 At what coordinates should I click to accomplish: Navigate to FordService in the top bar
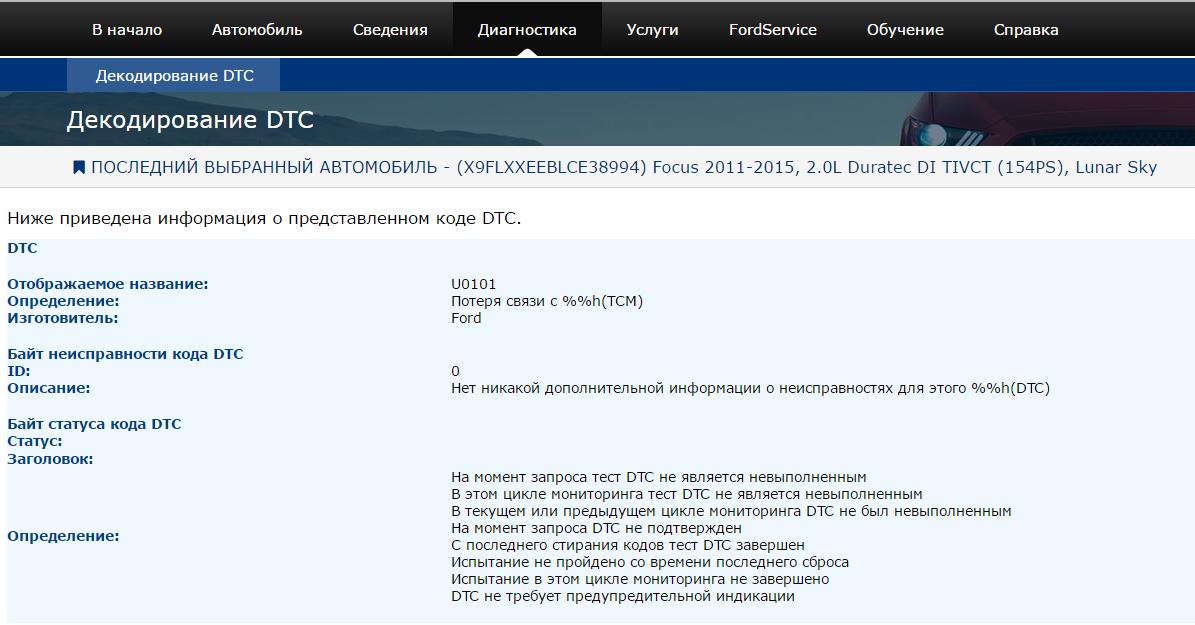tap(773, 29)
